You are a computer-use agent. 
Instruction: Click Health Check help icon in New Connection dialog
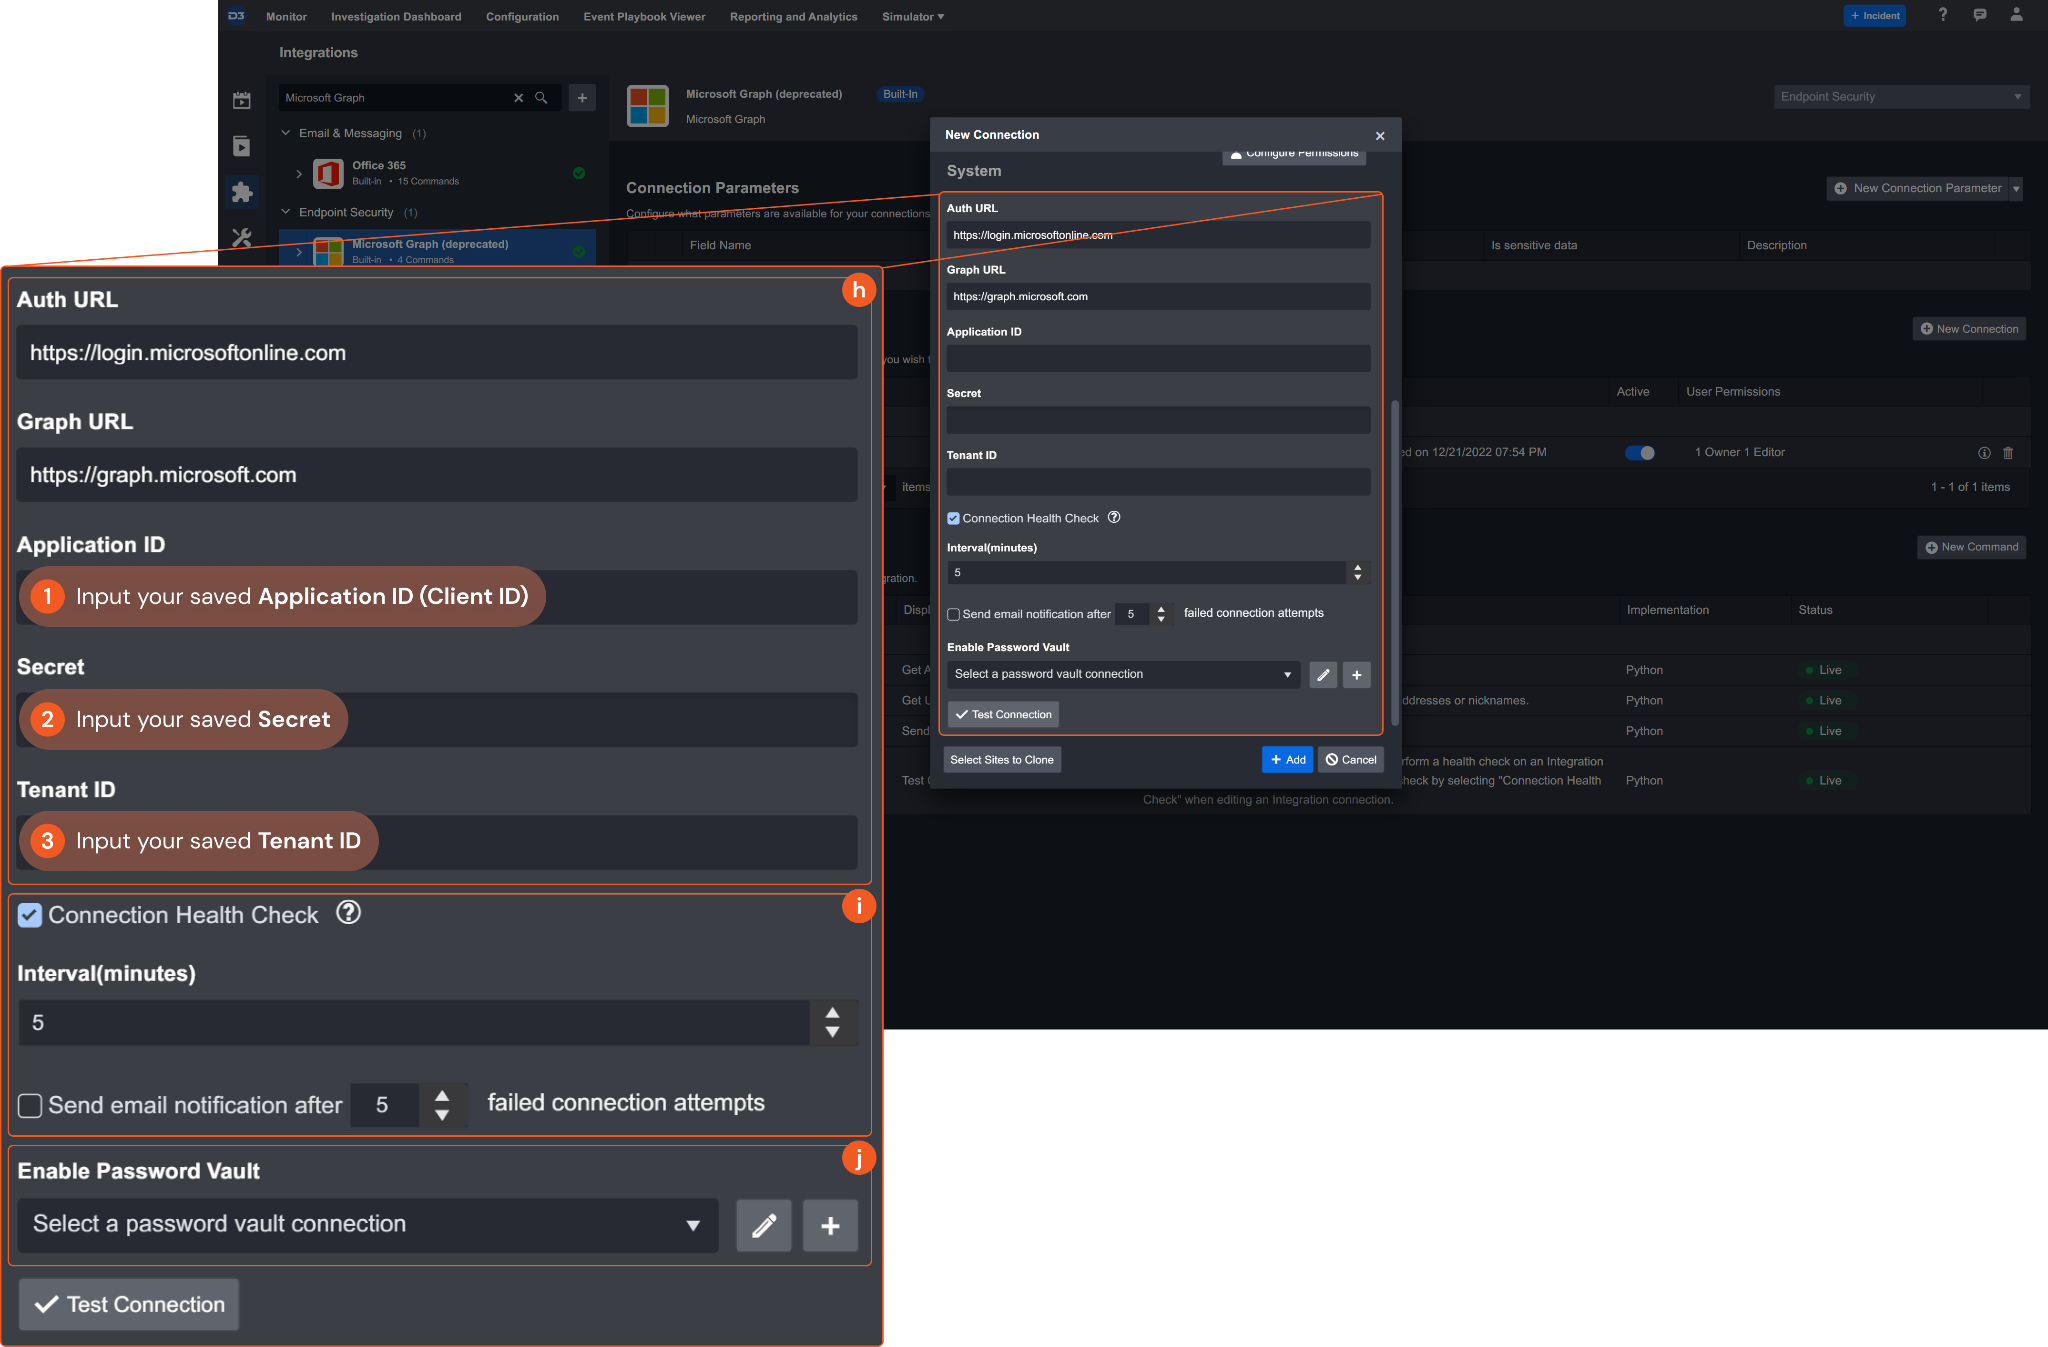1114,517
